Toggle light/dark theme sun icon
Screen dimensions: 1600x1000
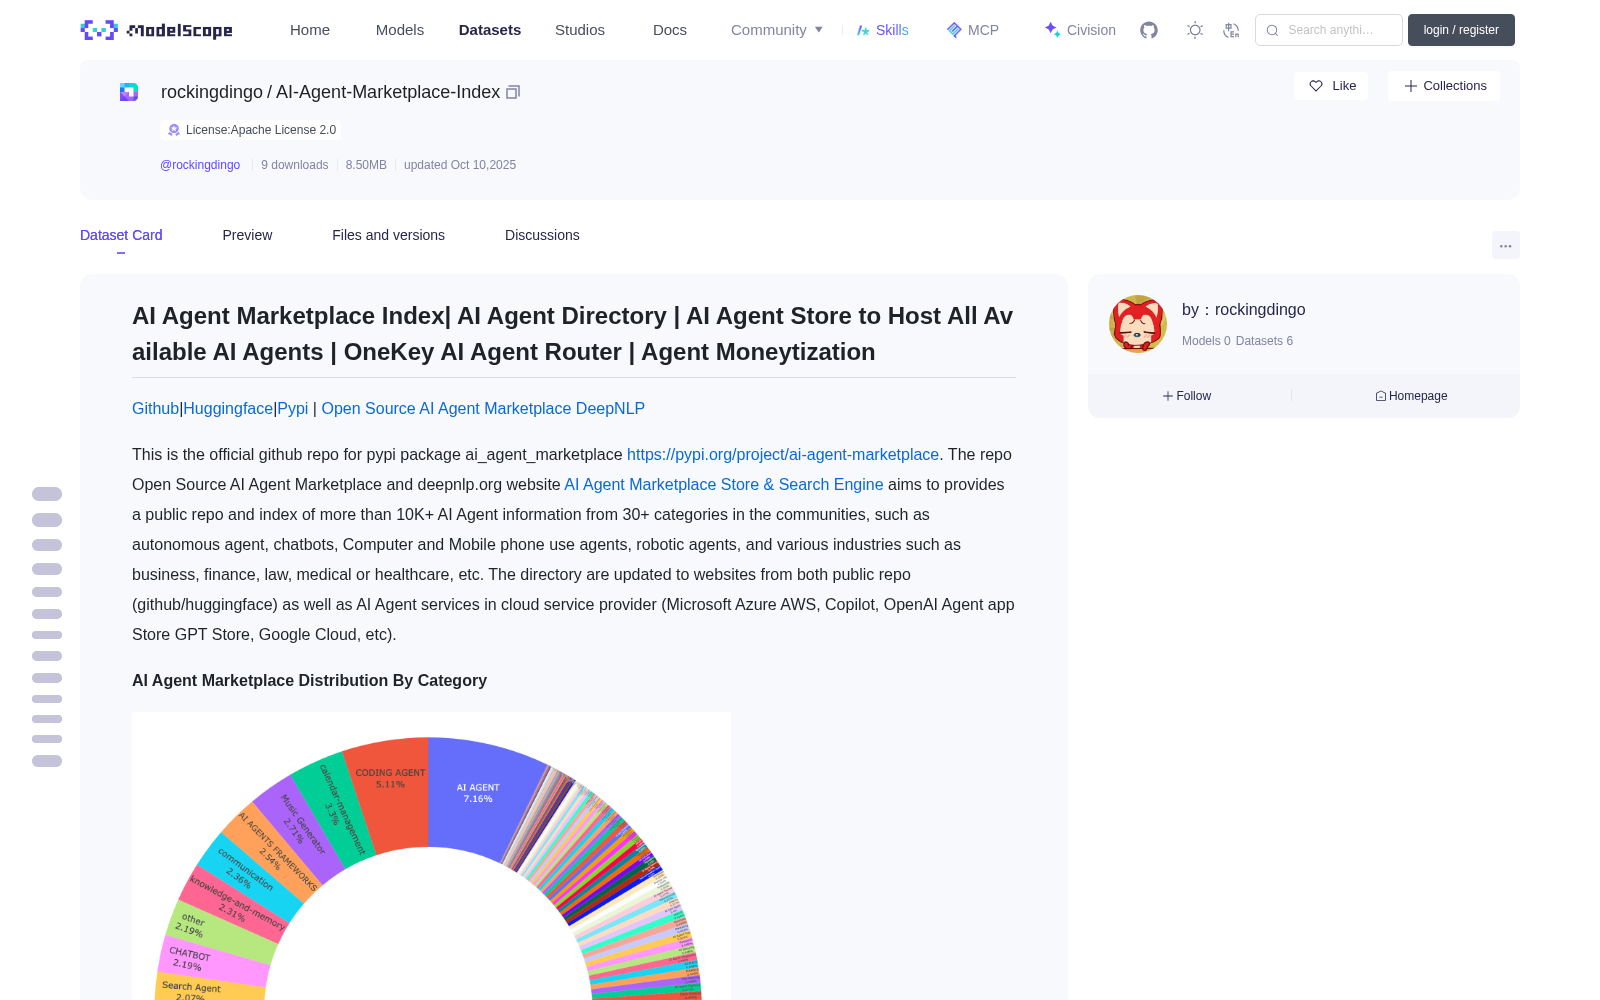1194,30
